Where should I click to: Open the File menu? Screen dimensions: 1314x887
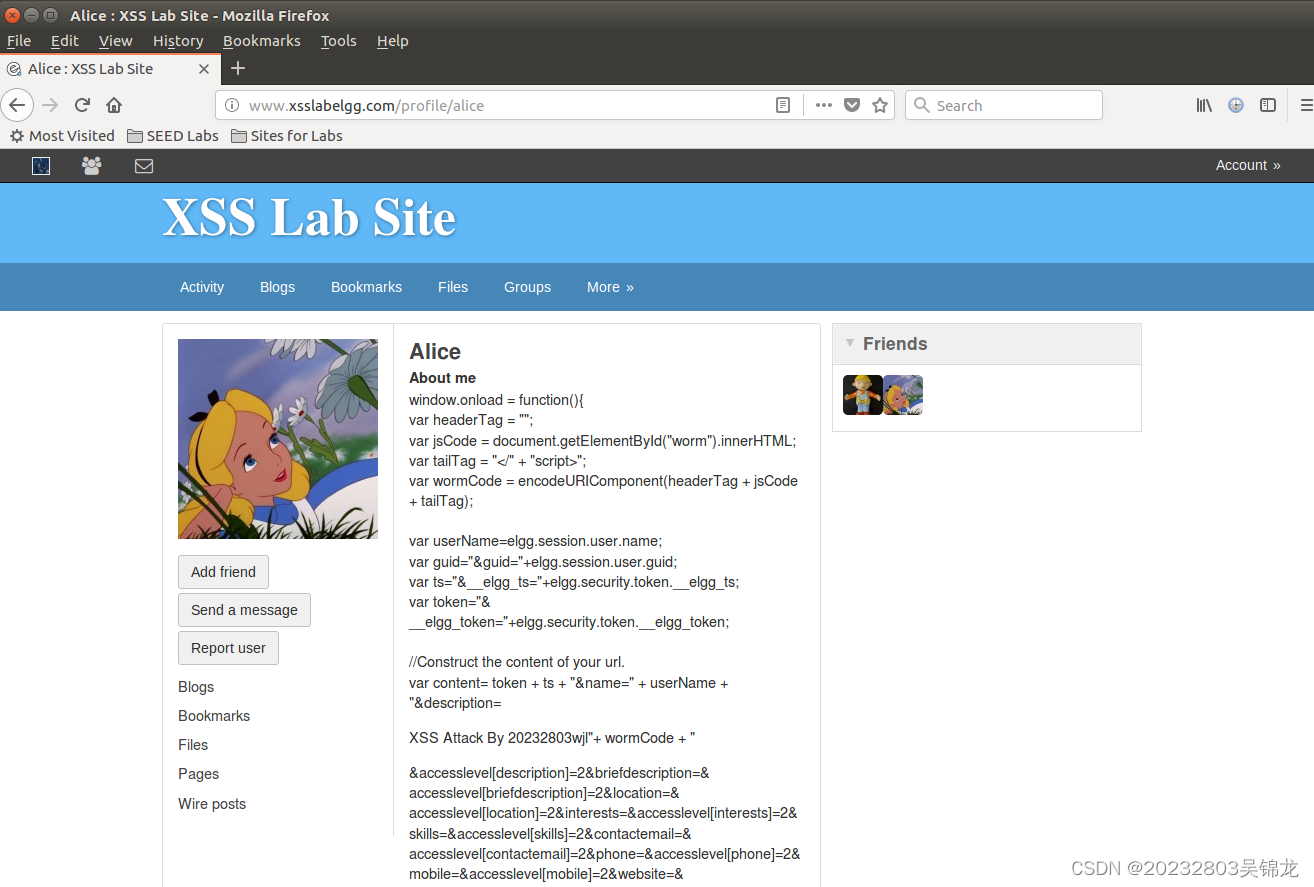pos(19,41)
